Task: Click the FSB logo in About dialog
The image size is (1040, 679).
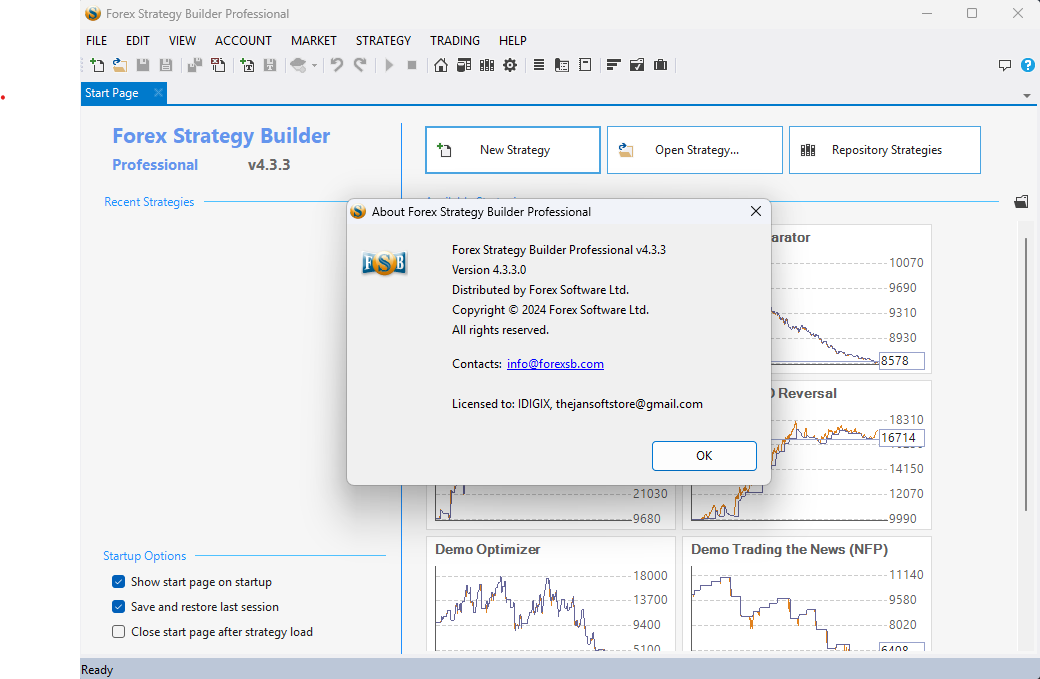Action: coord(384,263)
